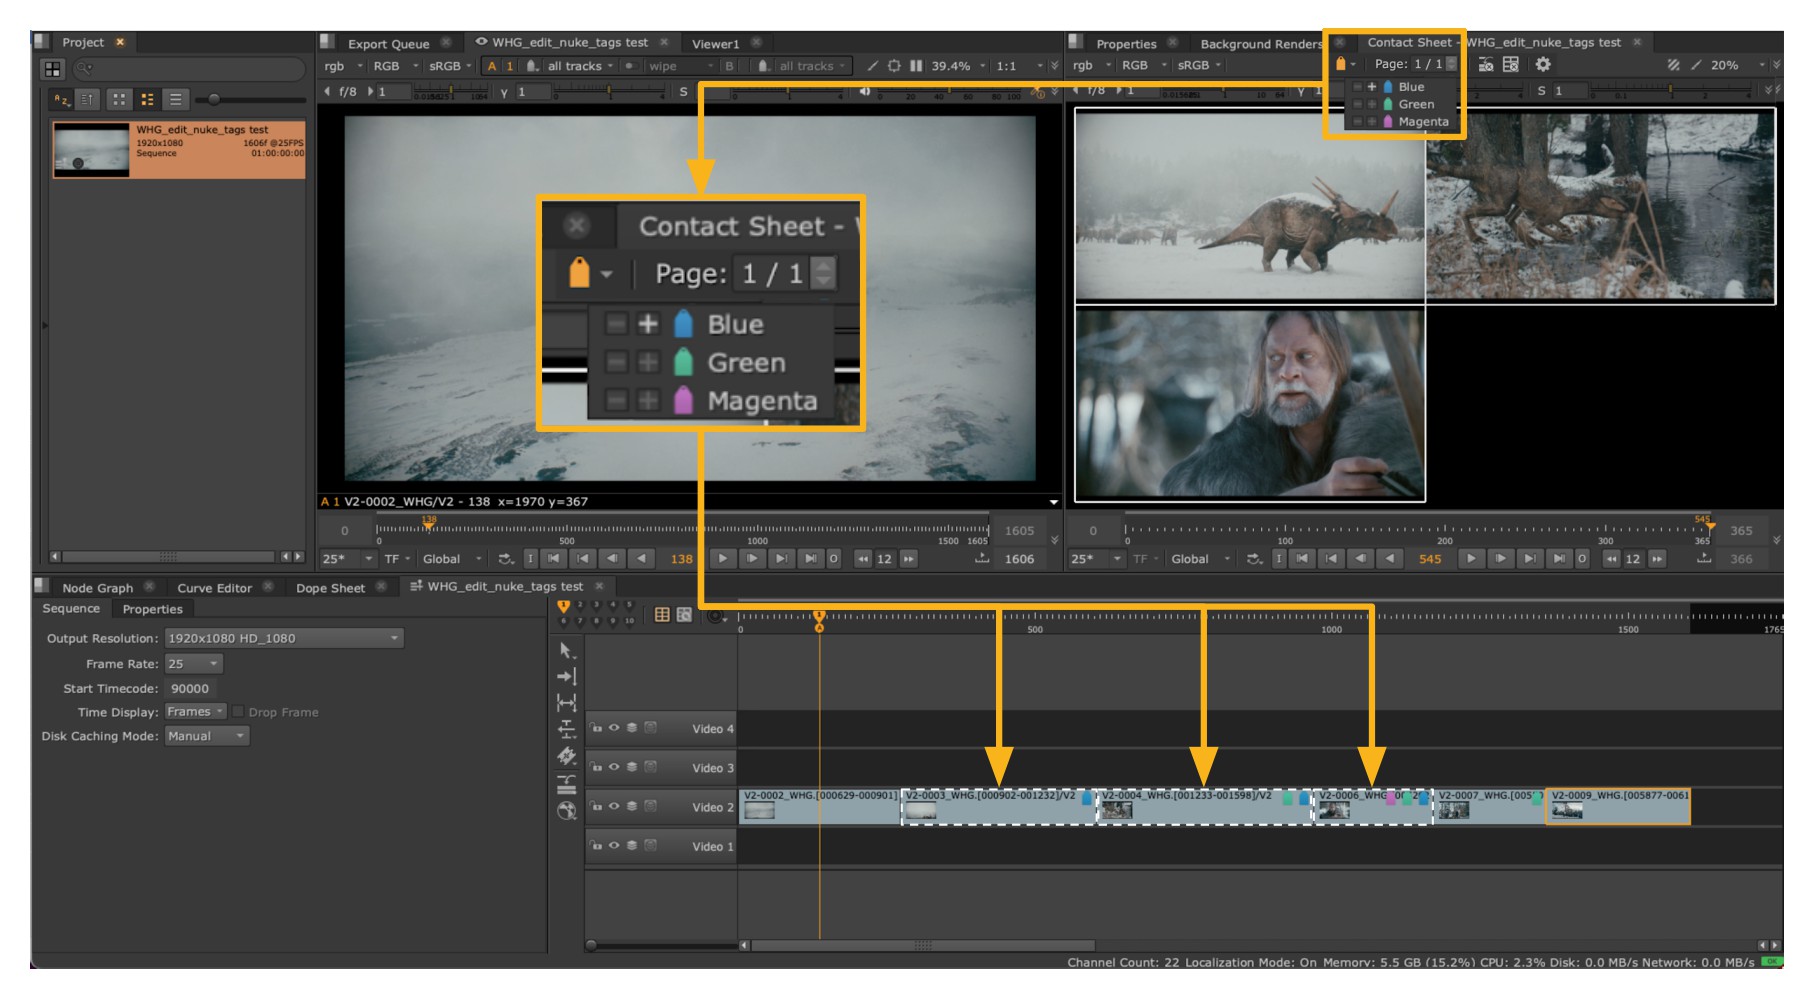Toggle visibility eye of Video 4 track

coord(614,728)
